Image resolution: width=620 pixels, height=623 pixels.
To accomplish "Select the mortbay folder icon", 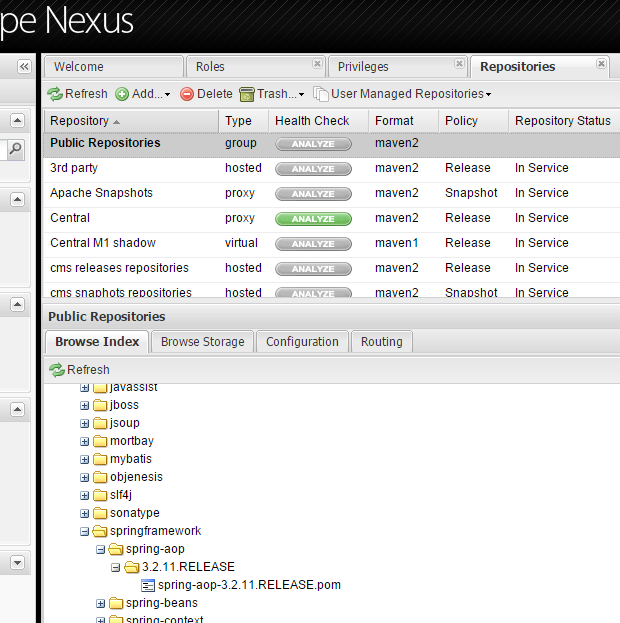I will click(x=100, y=441).
